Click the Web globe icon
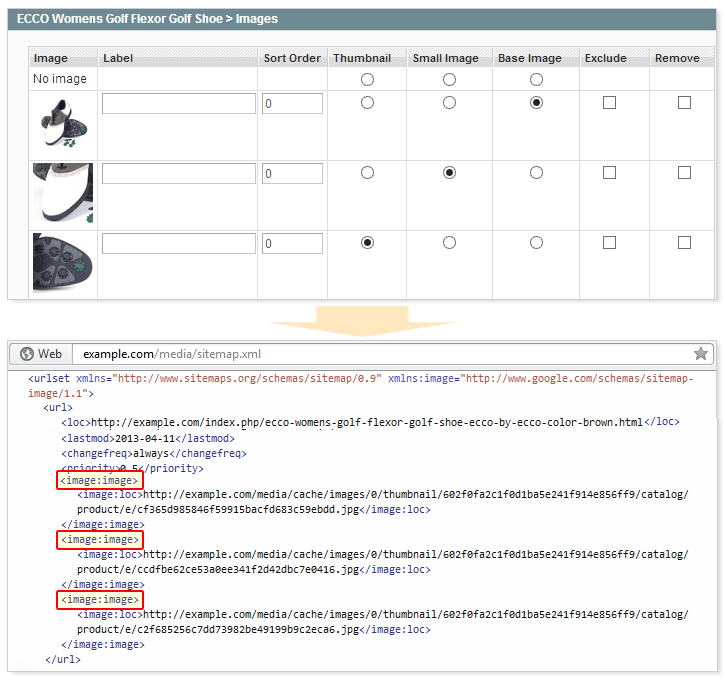This screenshot has height=680, width=725. pyautogui.click(x=27, y=354)
